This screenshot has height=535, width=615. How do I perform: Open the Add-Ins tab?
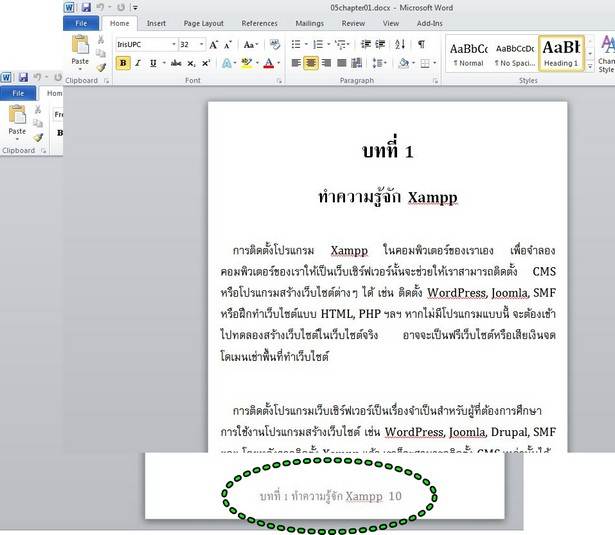click(x=429, y=24)
